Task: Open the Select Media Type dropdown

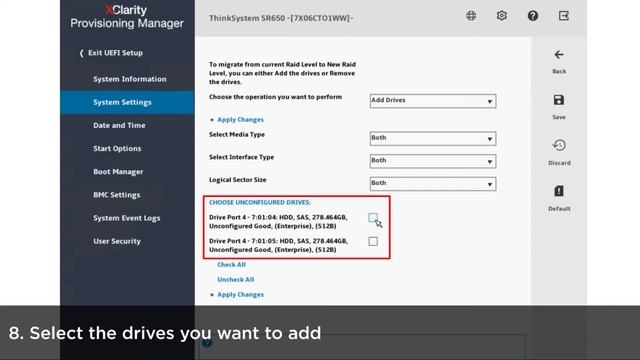Action: 433,138
